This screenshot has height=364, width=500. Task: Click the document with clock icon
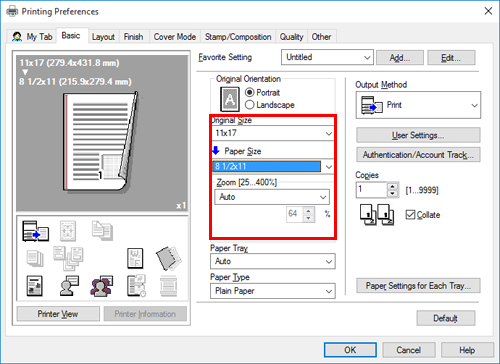click(136, 286)
